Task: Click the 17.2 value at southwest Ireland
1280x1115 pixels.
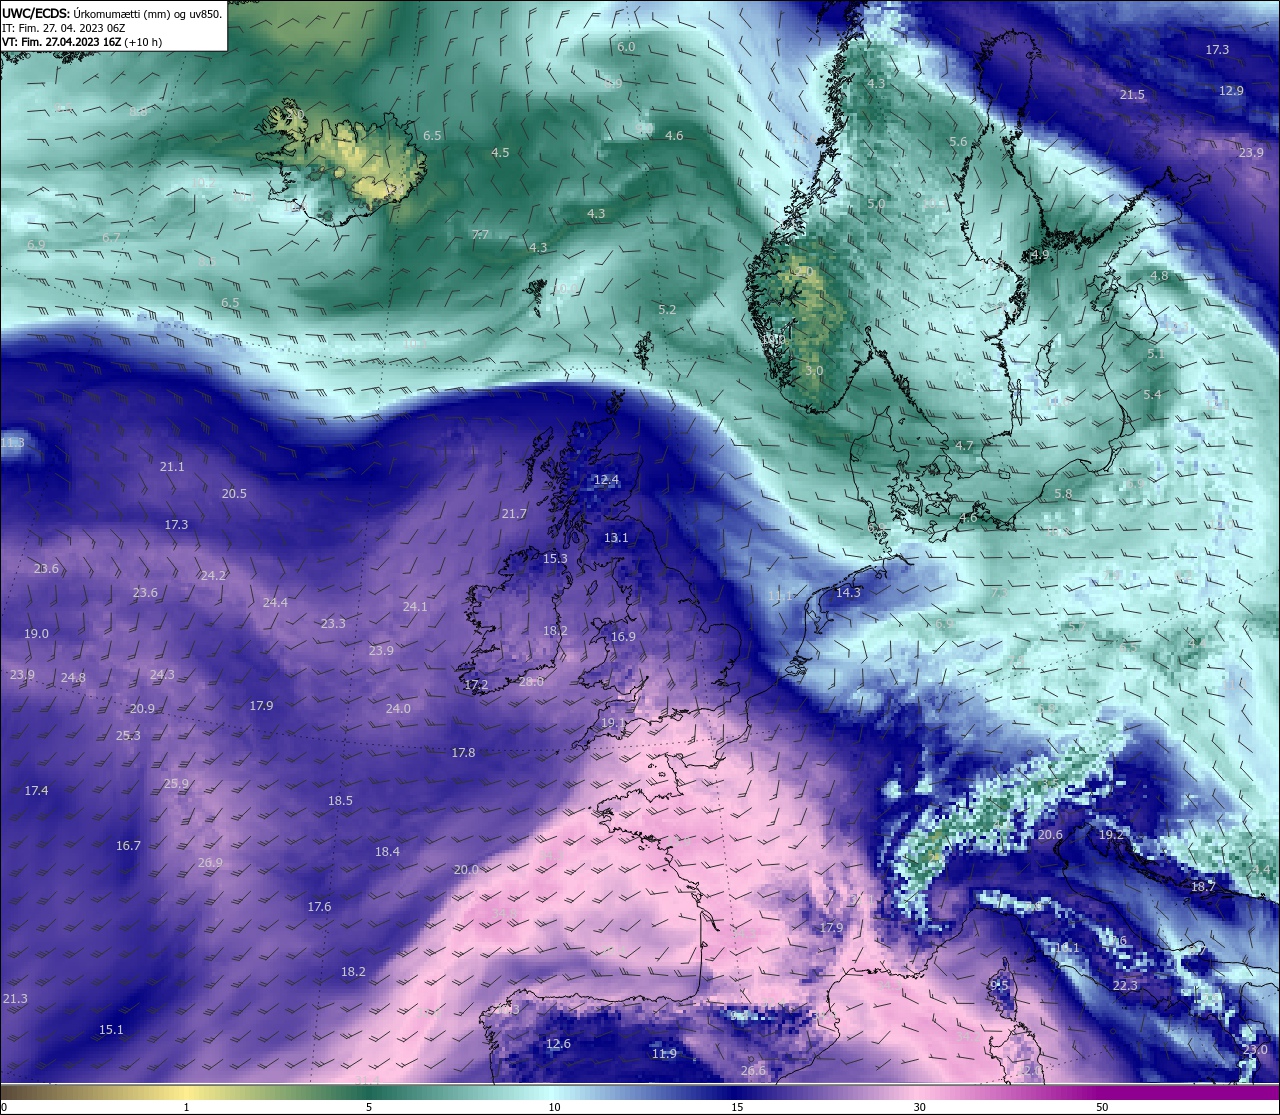Action: 476,685
